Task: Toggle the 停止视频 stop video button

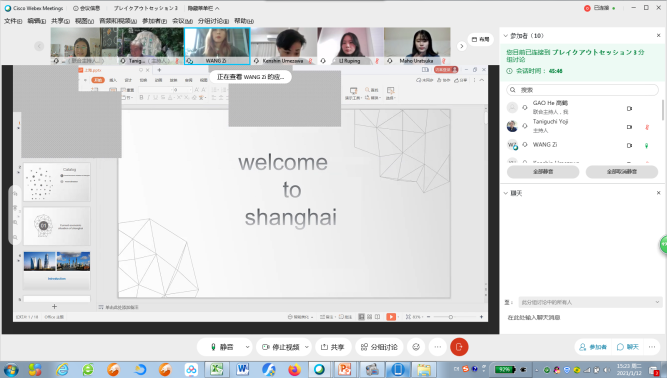Action: coord(281,347)
